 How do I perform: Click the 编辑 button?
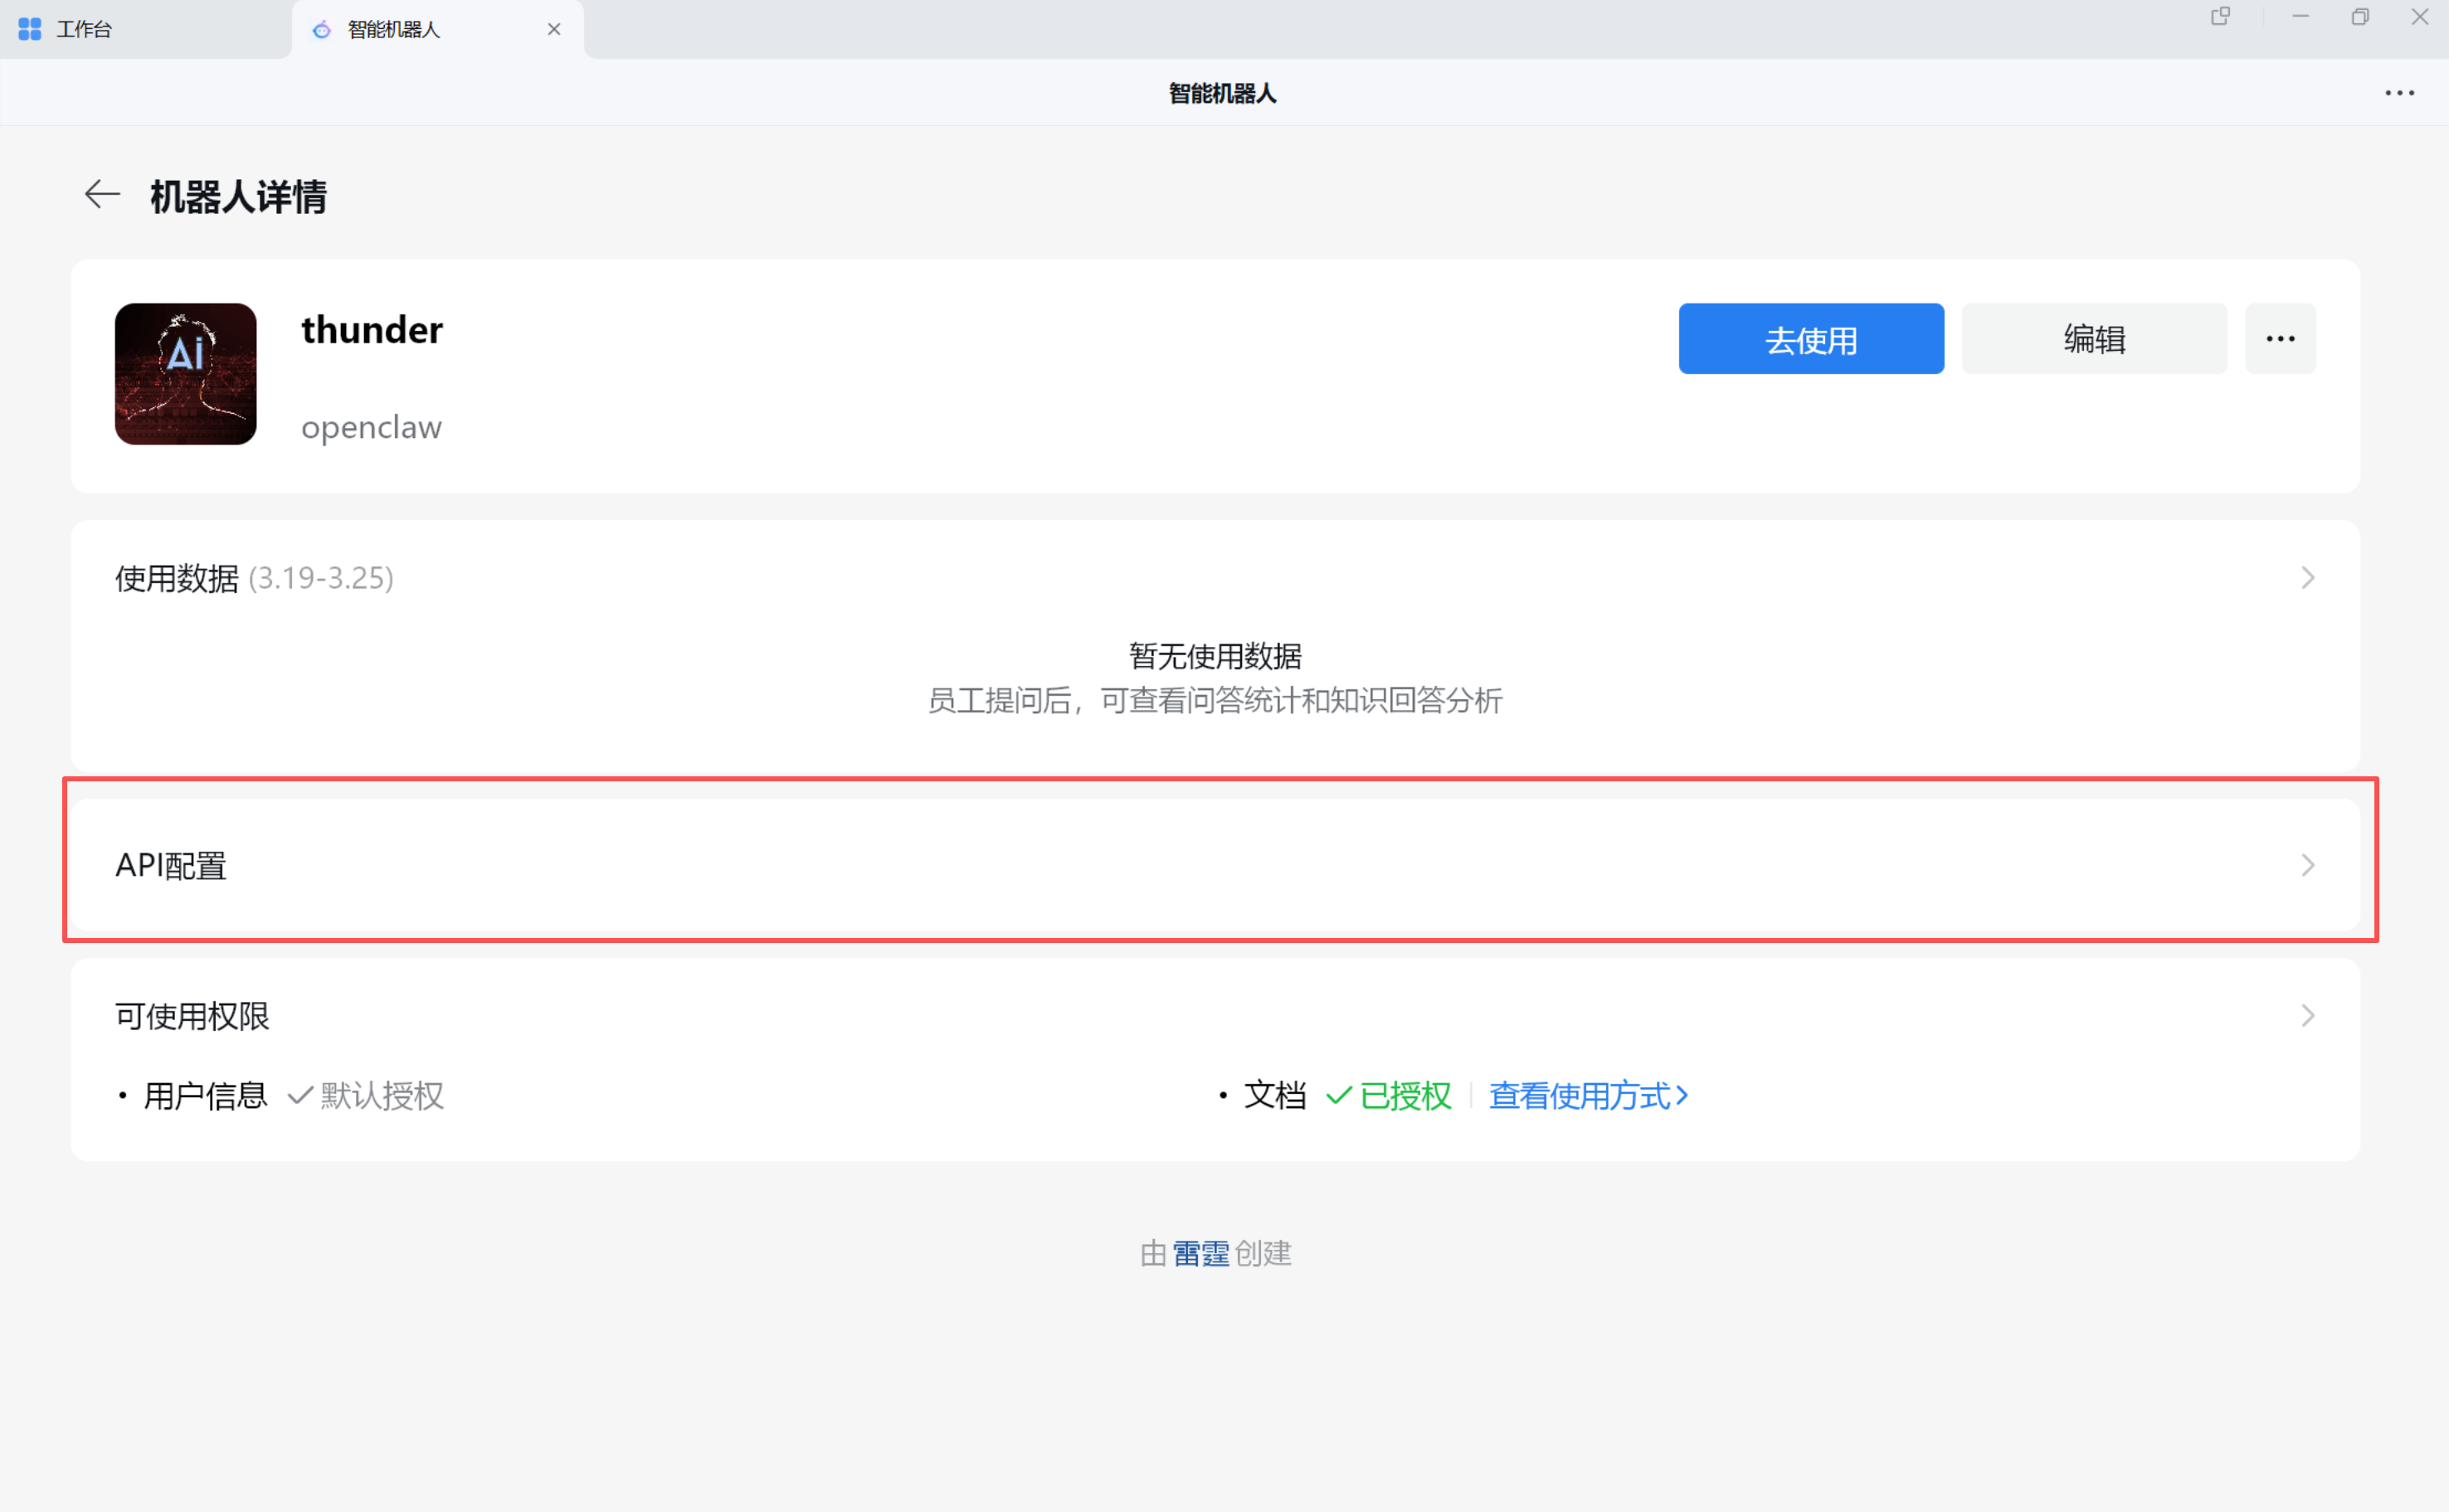2093,339
